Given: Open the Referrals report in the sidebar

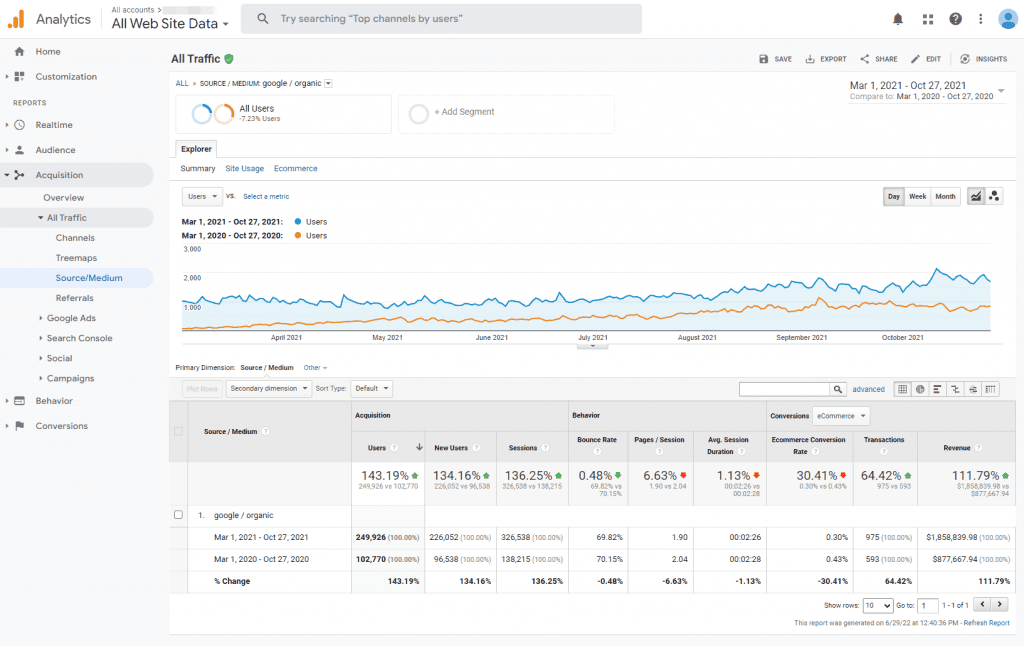Looking at the screenshot, I should tap(75, 298).
